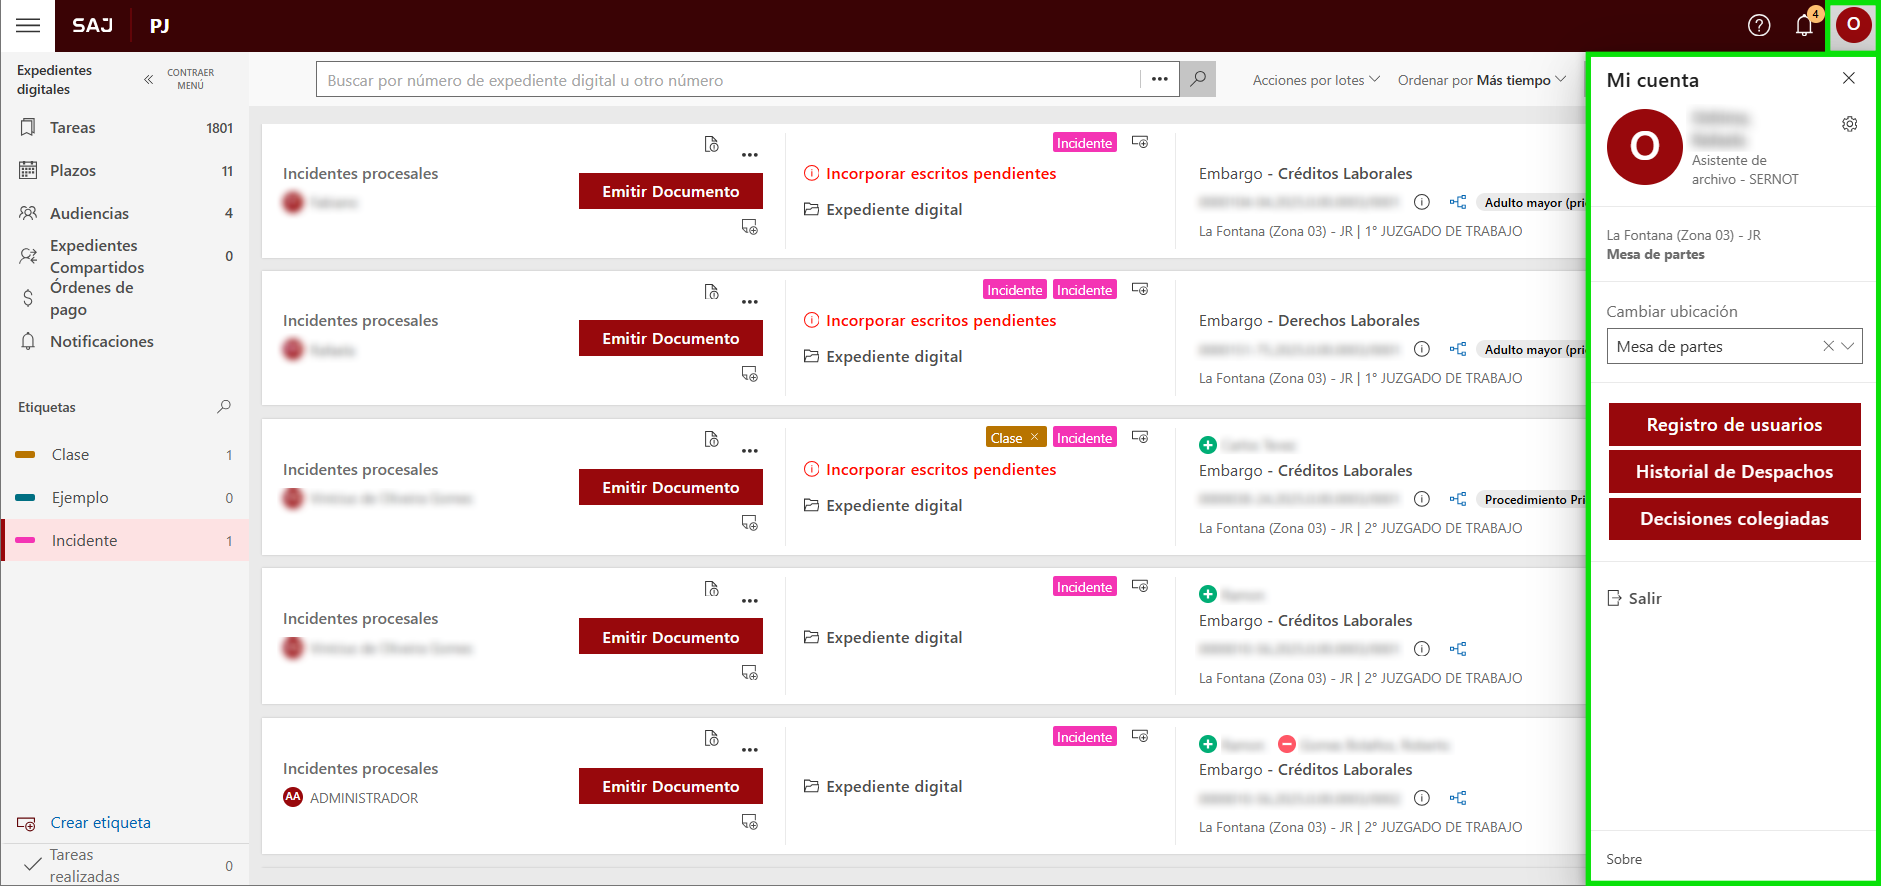
Task: Select the pink Incidente label filter
Action: coord(85,540)
